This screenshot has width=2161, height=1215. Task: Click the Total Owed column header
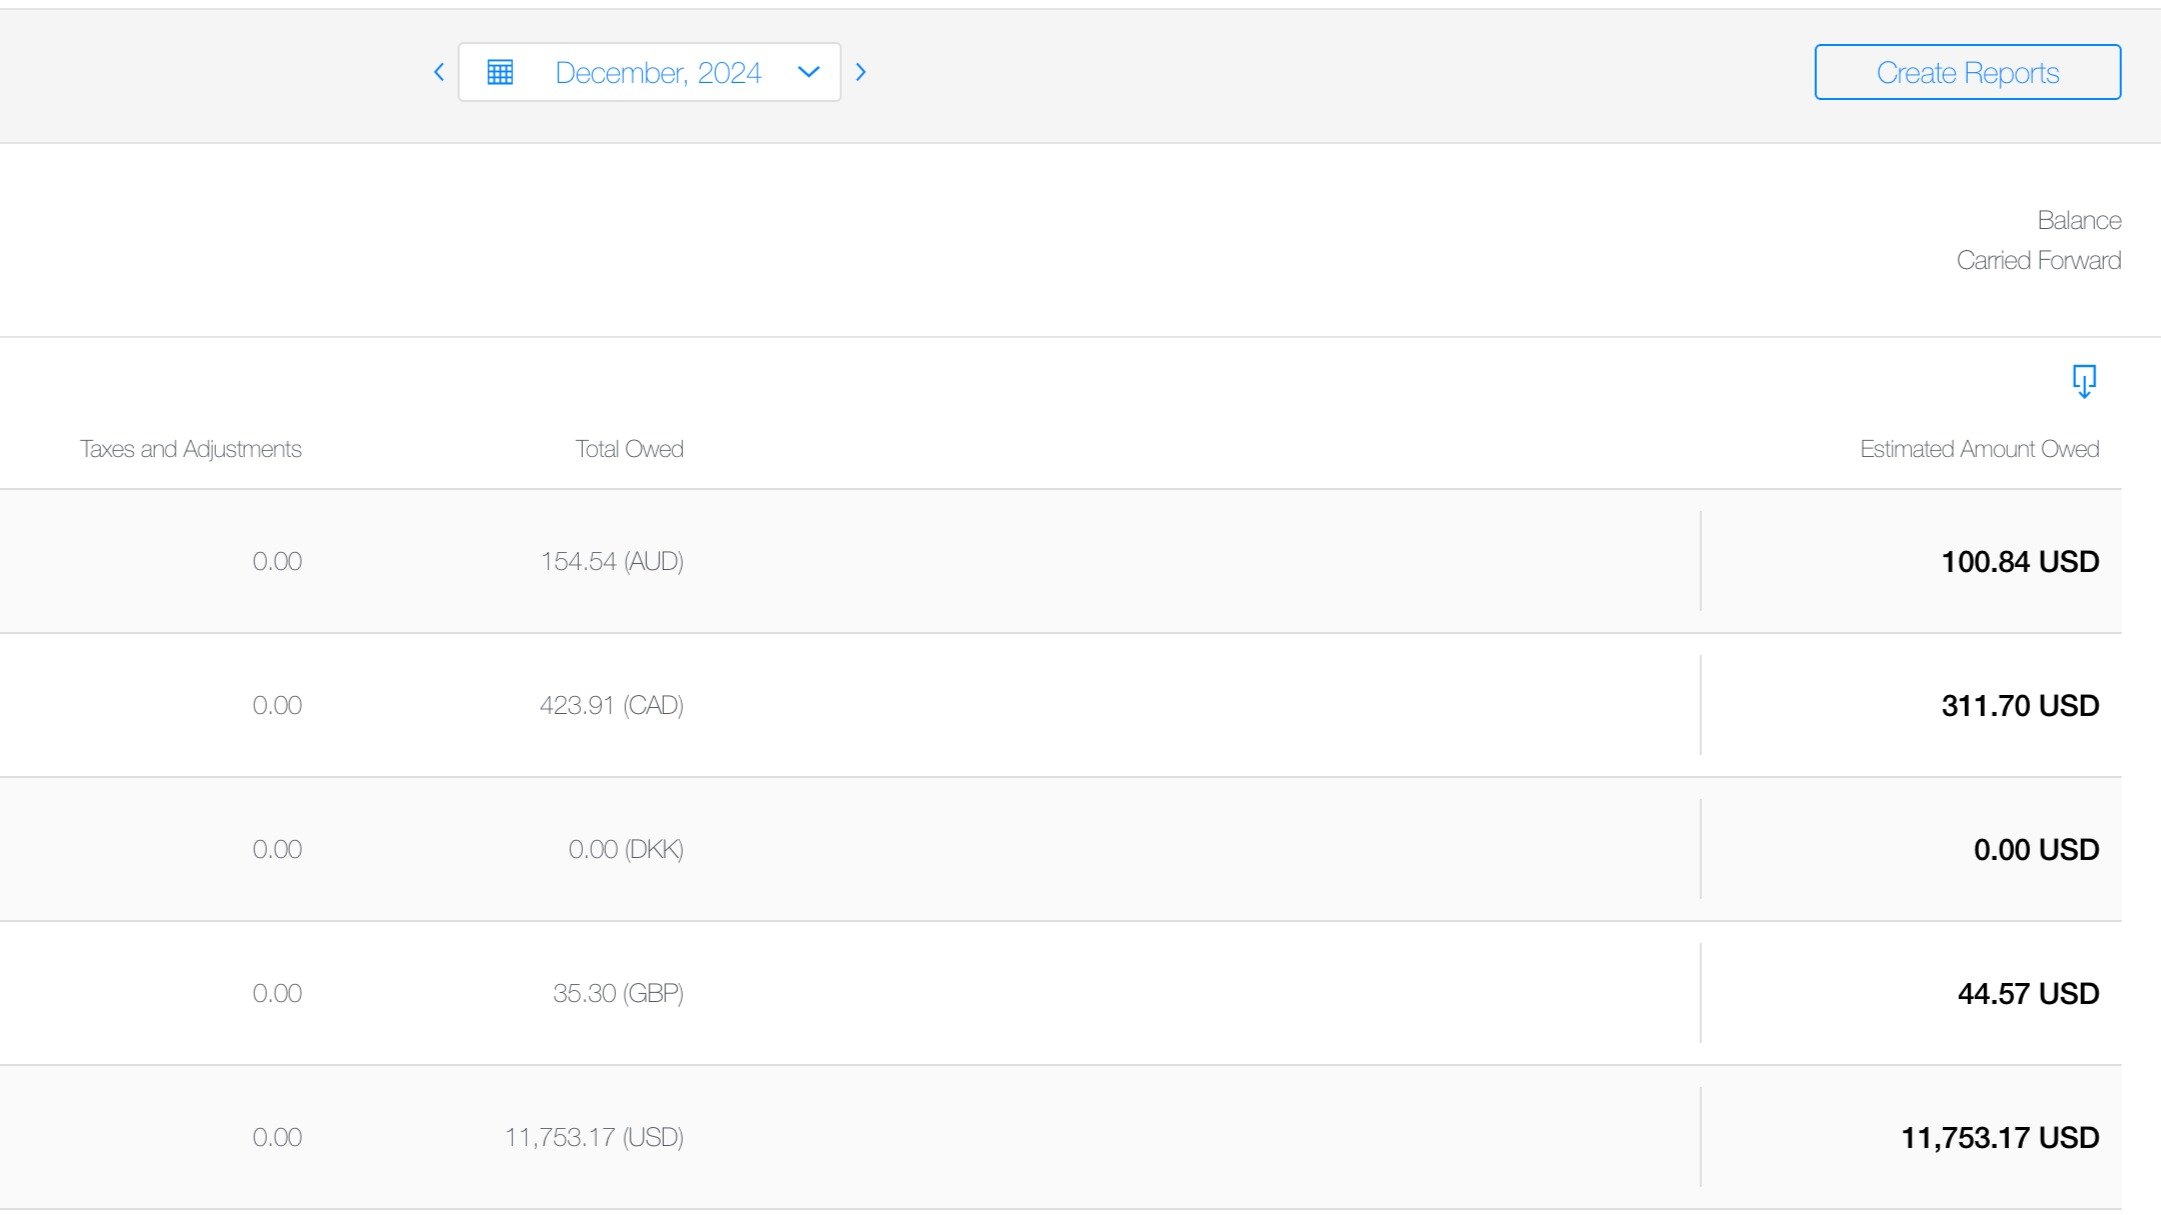(629, 449)
